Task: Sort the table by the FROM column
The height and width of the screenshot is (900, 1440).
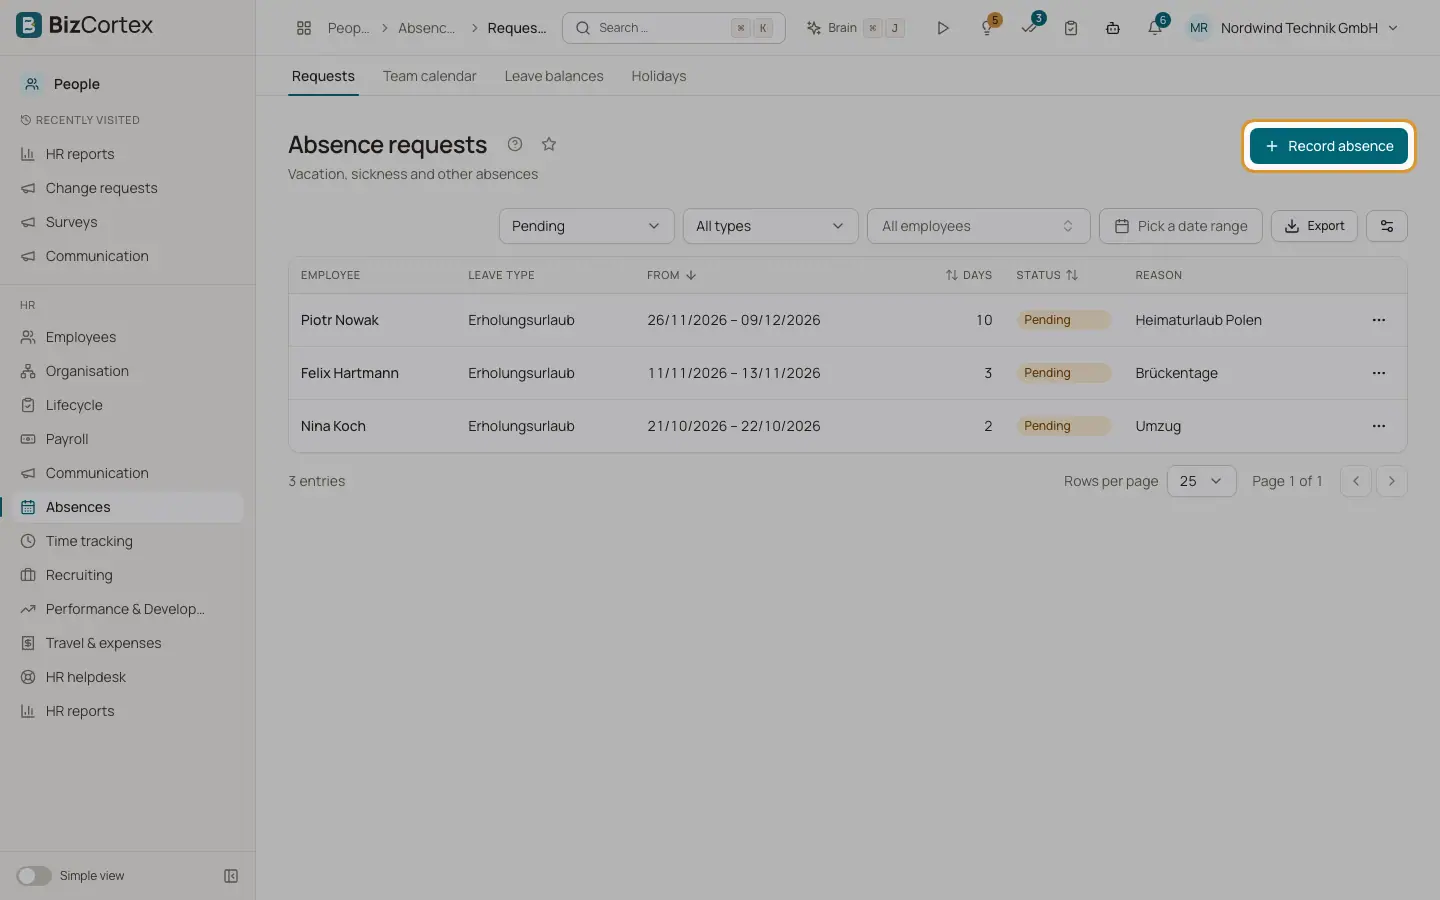Action: (671, 275)
